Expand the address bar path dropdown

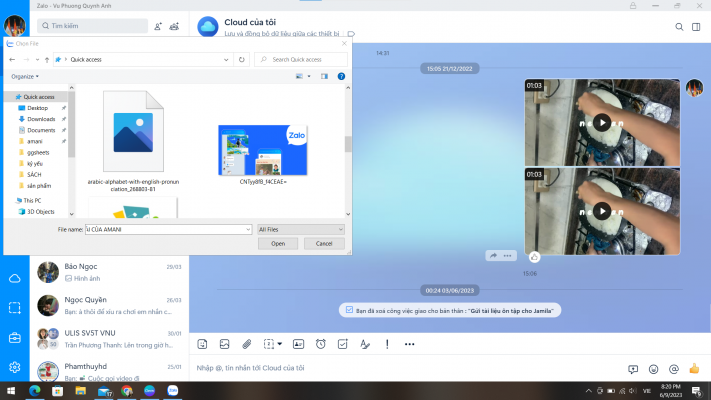tap(226, 59)
